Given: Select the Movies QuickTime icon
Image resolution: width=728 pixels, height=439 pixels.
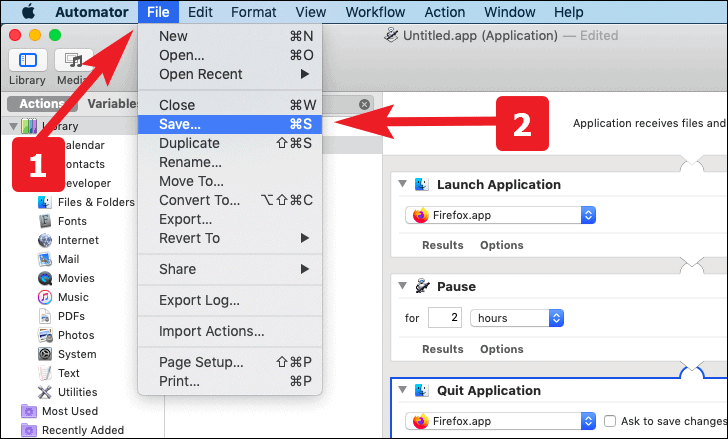Looking at the screenshot, I should (x=45, y=278).
